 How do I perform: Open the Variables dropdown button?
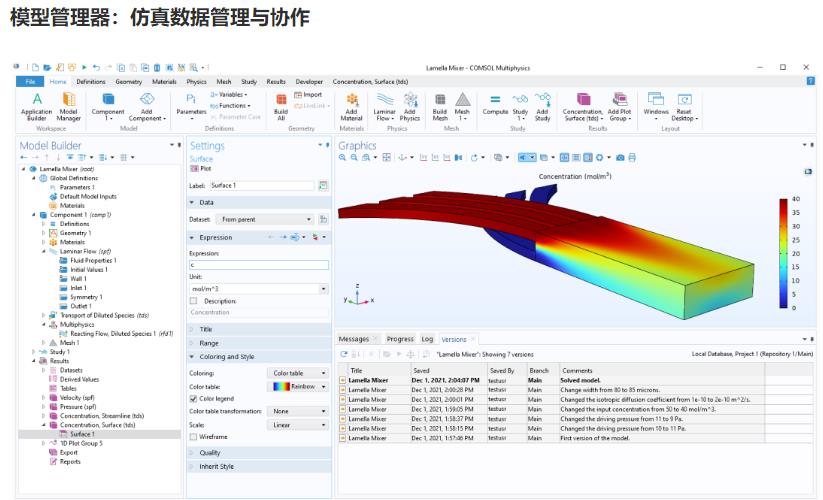click(229, 95)
